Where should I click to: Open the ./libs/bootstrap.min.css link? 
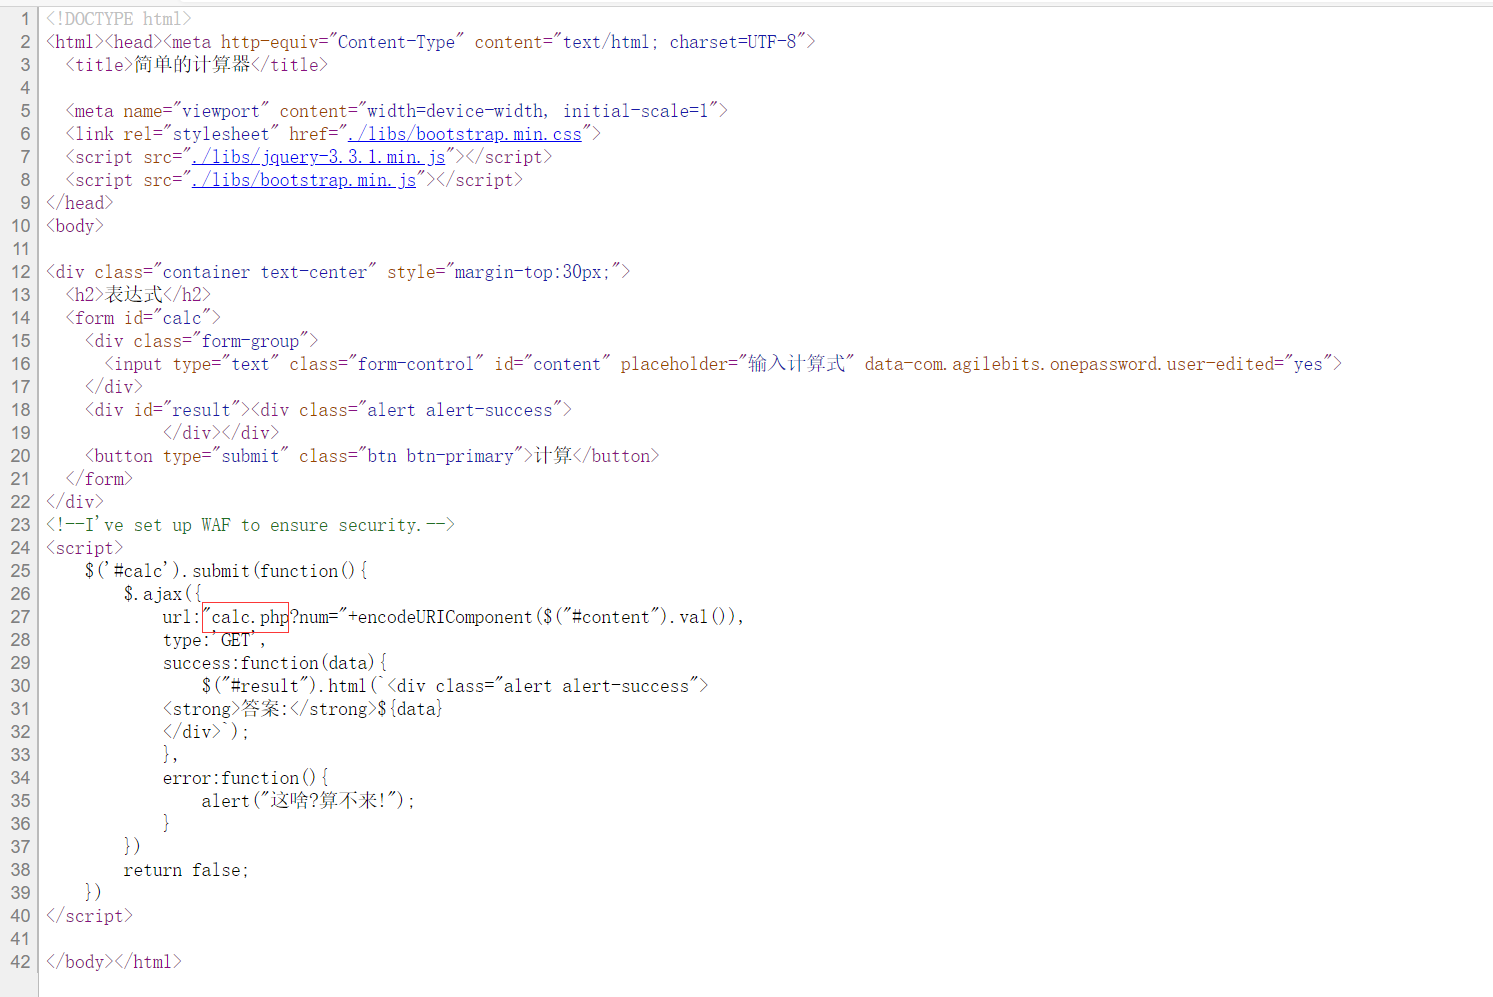coord(465,134)
